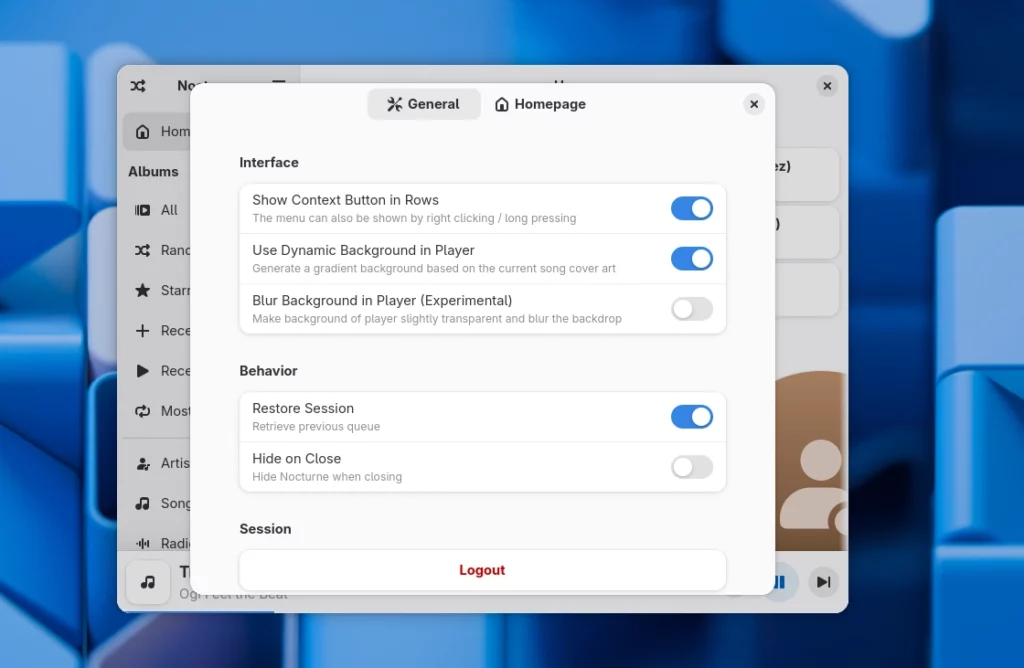
Task: Enable Blur Background in Player switch
Action: click(x=691, y=309)
